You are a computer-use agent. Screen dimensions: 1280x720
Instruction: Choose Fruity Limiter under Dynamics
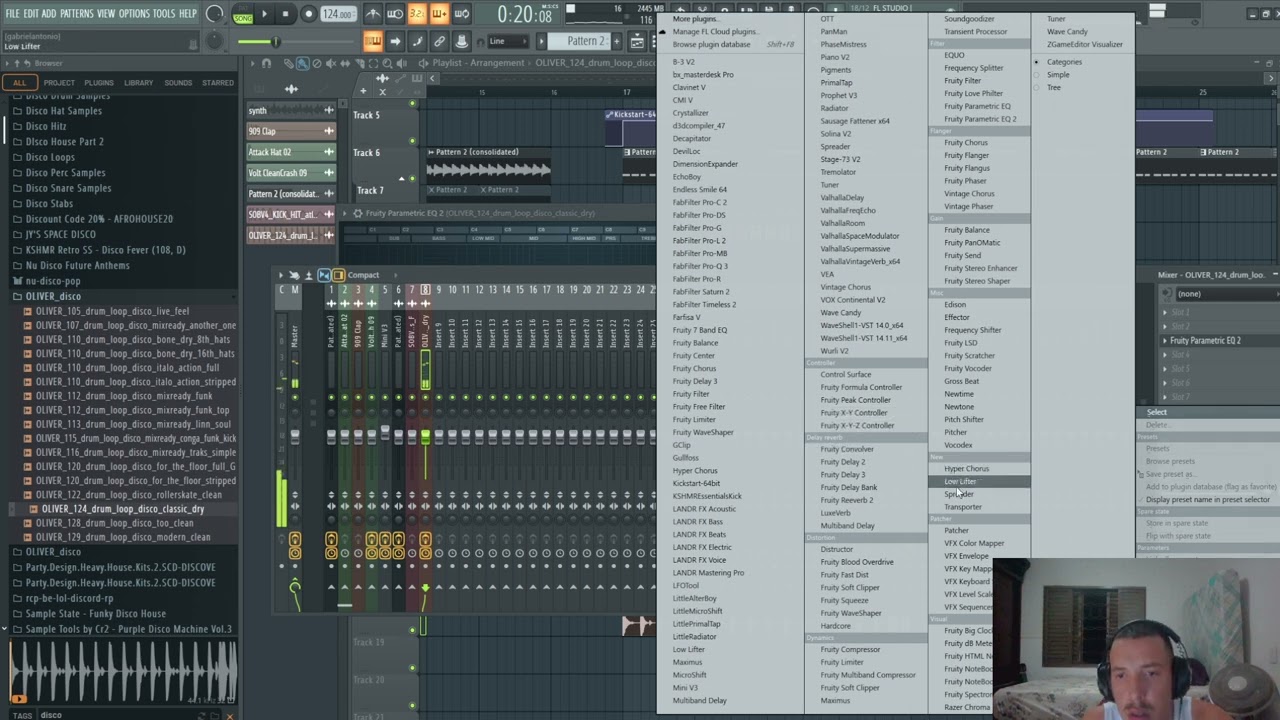click(x=842, y=662)
